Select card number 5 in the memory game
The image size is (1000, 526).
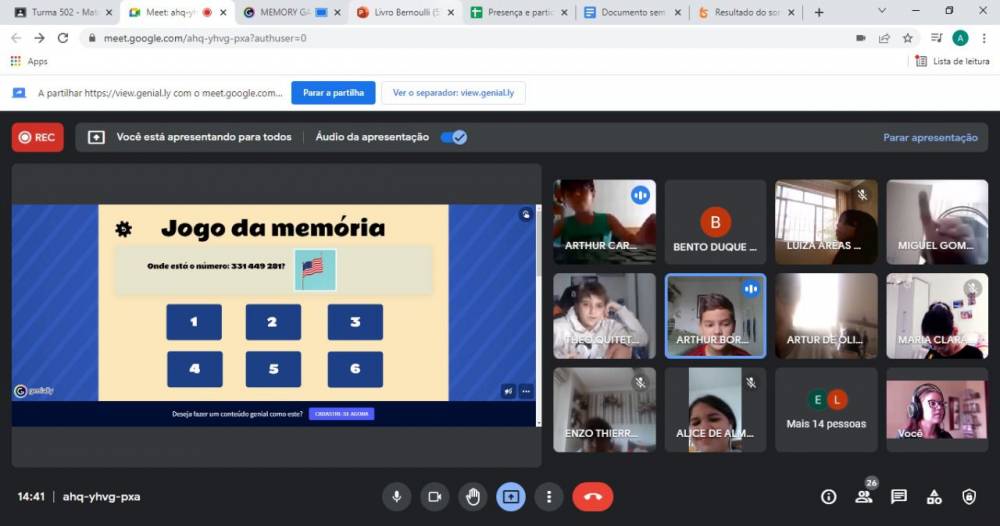[x=274, y=369]
